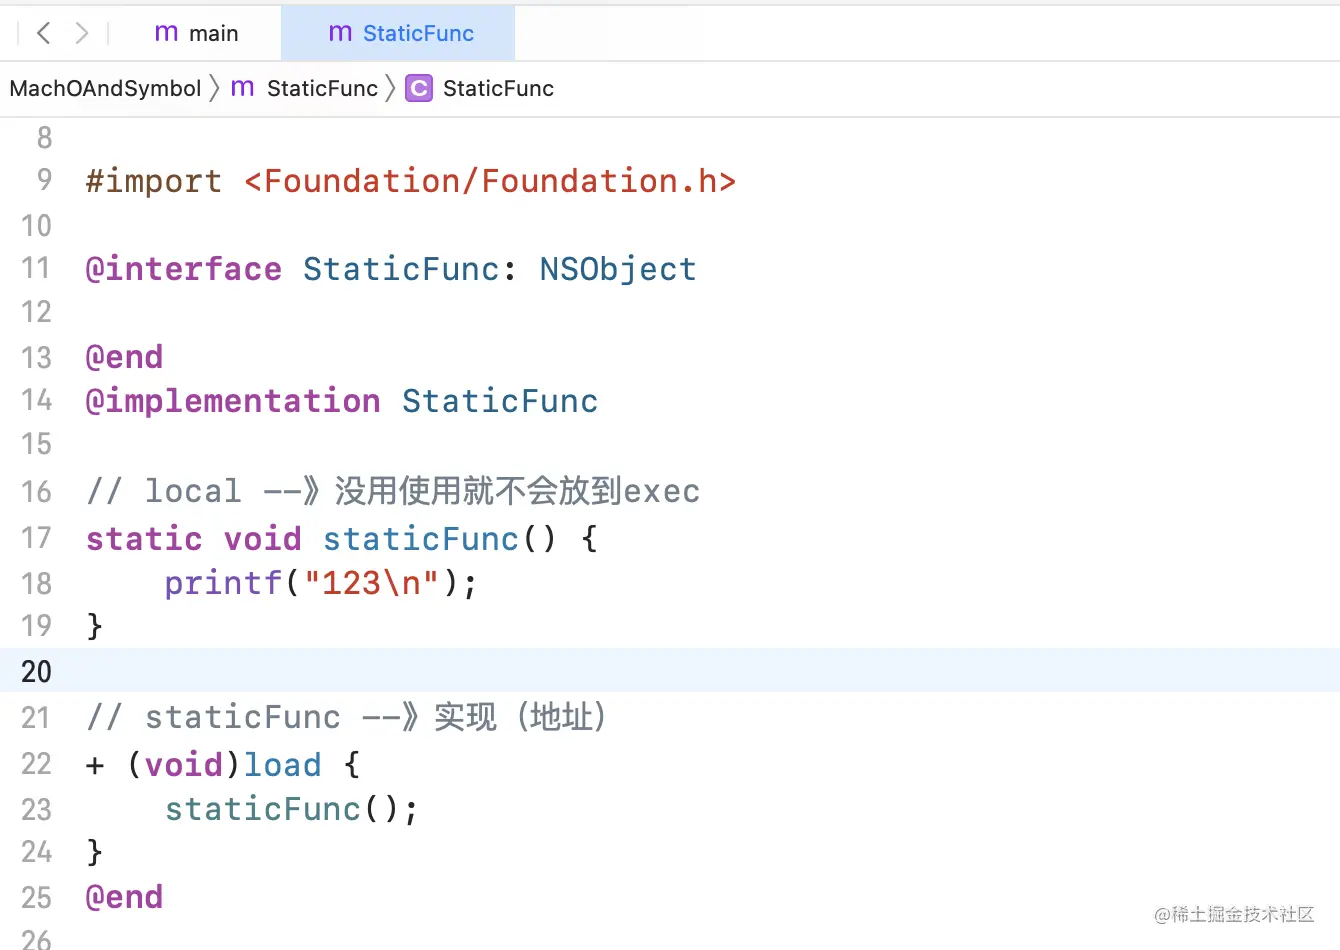This screenshot has width=1340, height=950.
Task: Click the m file icon on main tab
Action: click(x=166, y=33)
